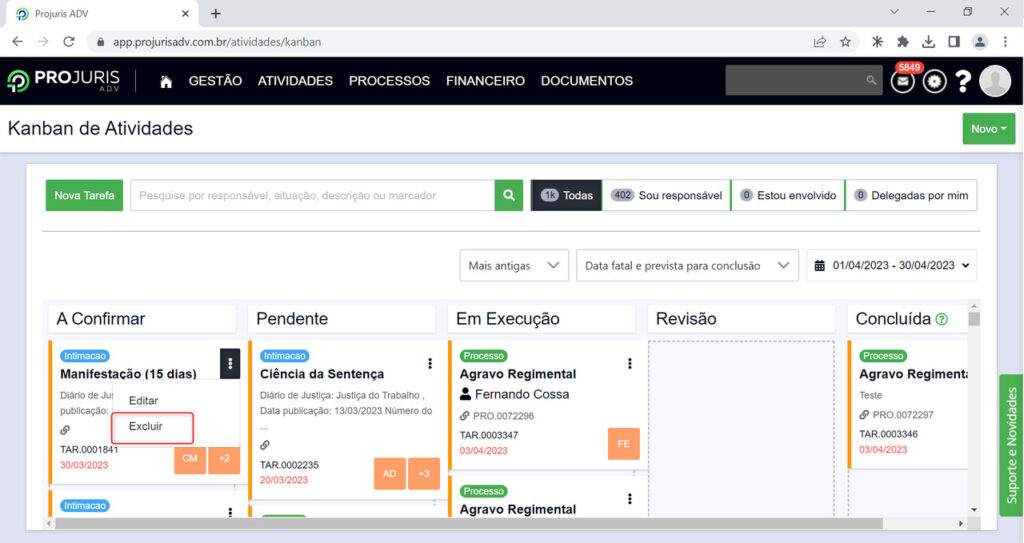Click the help question mark icon
The width and height of the screenshot is (1024, 543).
pyautogui.click(x=963, y=81)
